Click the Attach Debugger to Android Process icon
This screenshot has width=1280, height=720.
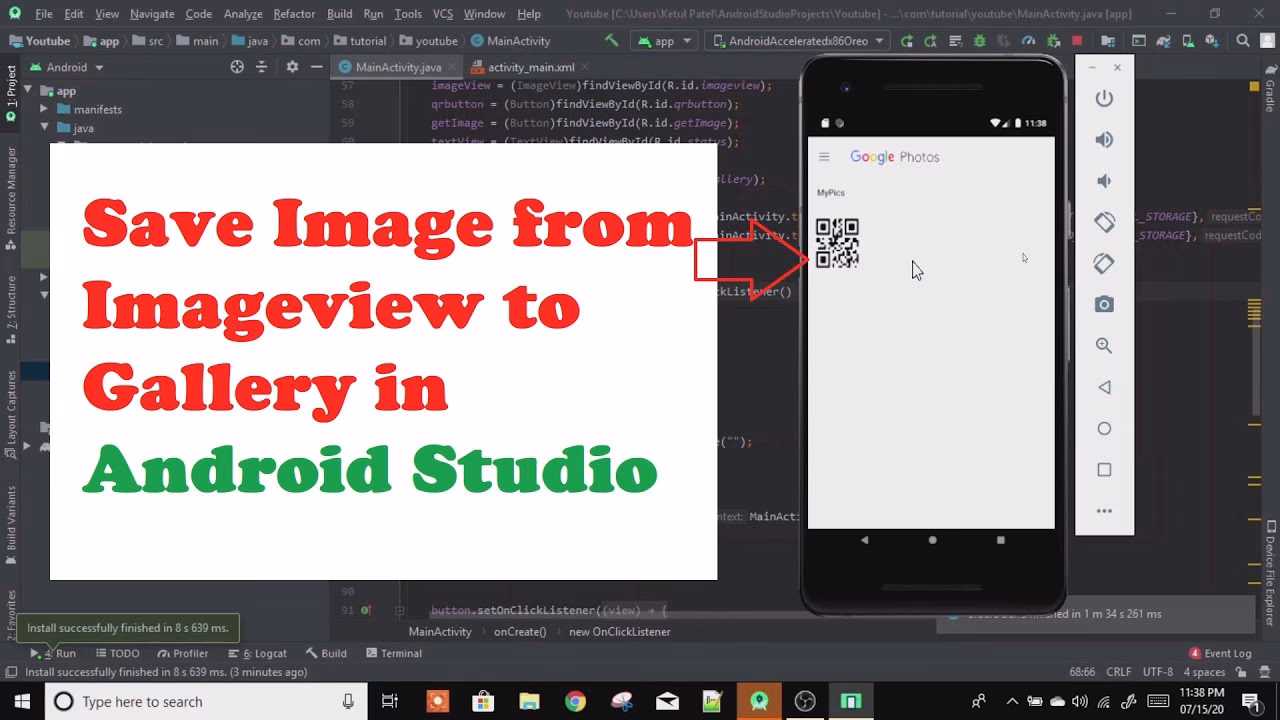(x=1053, y=41)
